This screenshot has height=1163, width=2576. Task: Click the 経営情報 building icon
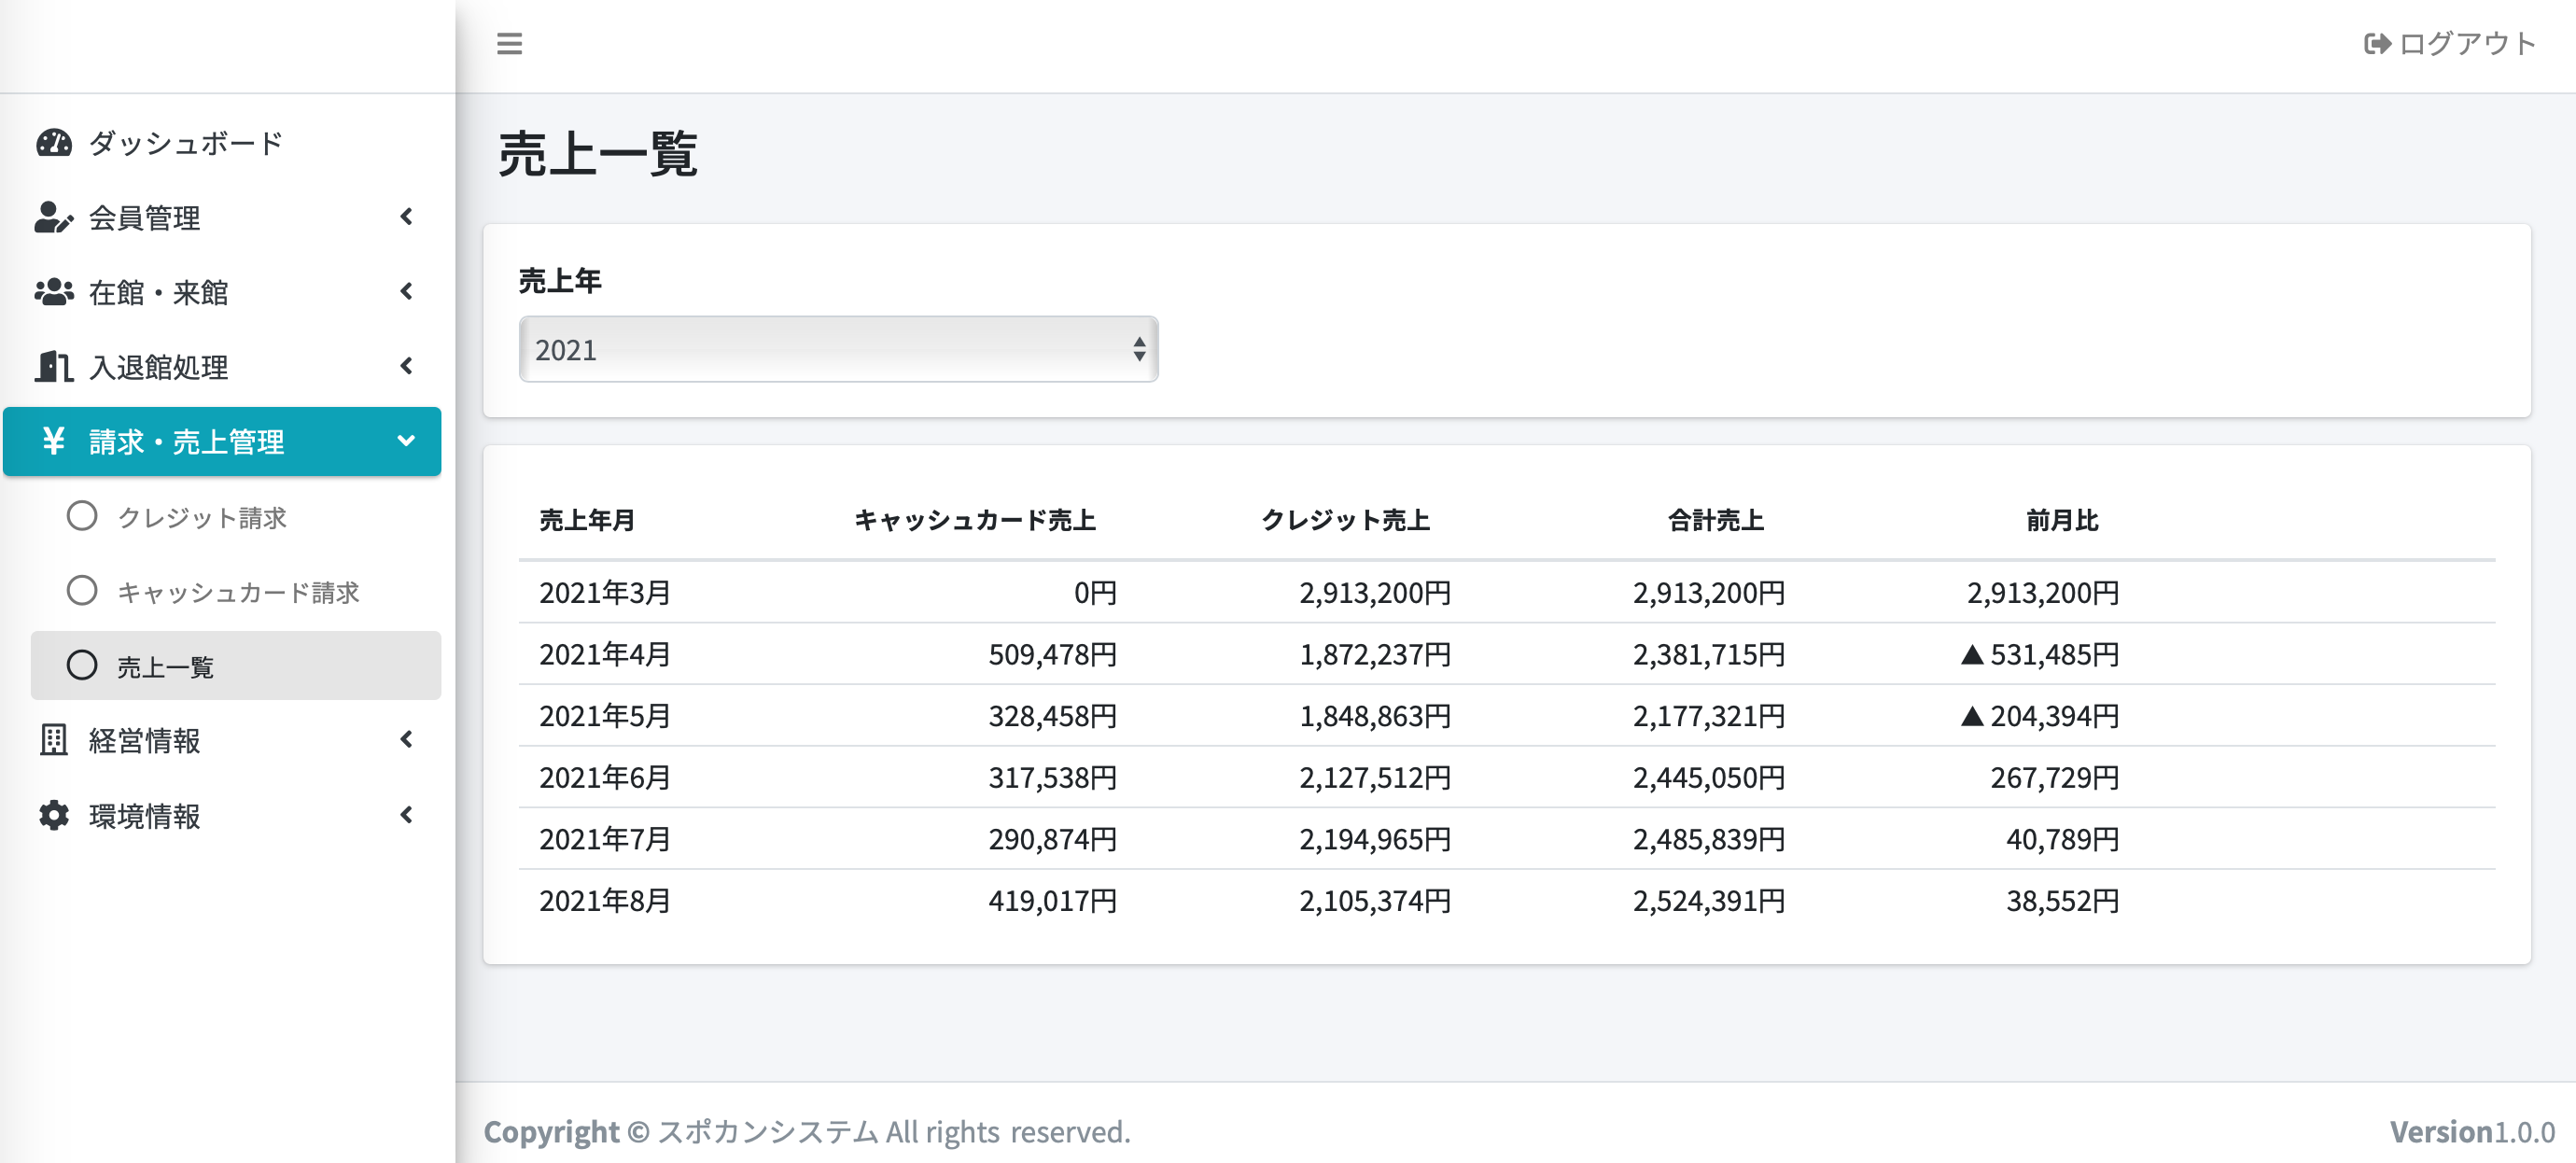[54, 740]
